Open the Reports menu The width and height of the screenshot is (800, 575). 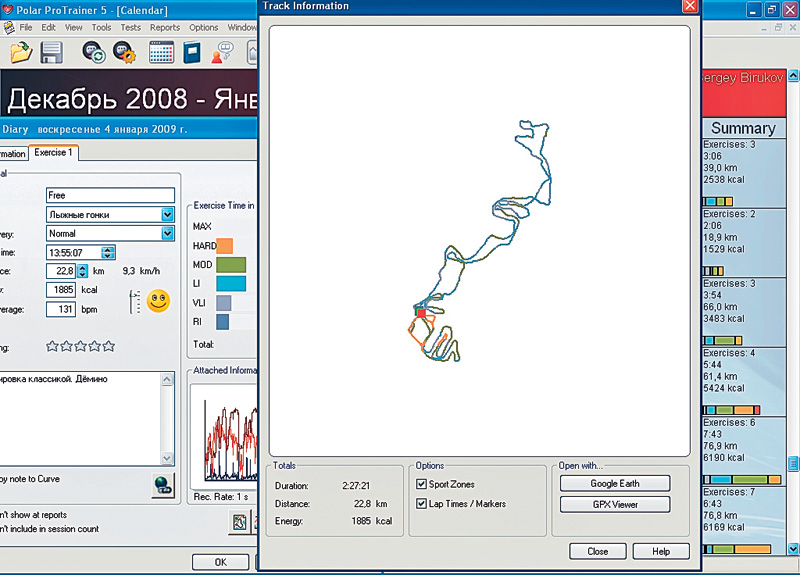pyautogui.click(x=165, y=28)
